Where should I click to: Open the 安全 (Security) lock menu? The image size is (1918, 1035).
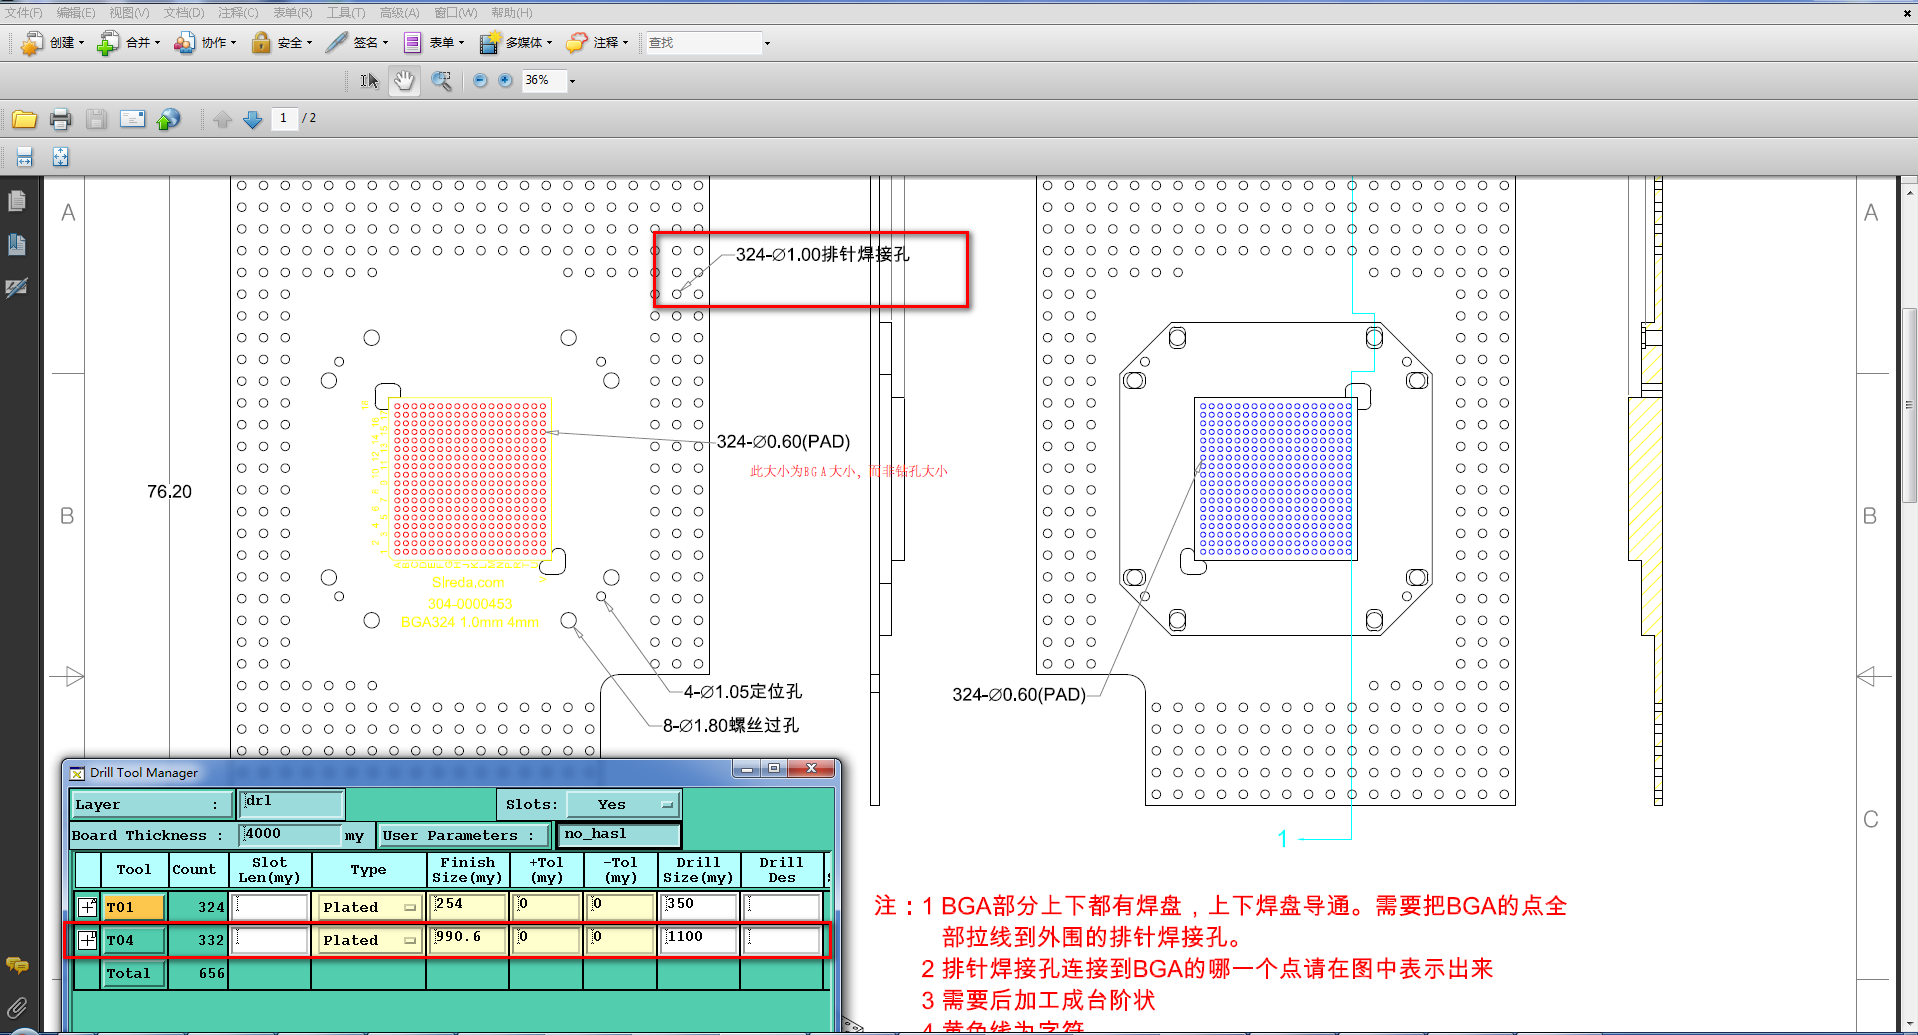tap(281, 43)
